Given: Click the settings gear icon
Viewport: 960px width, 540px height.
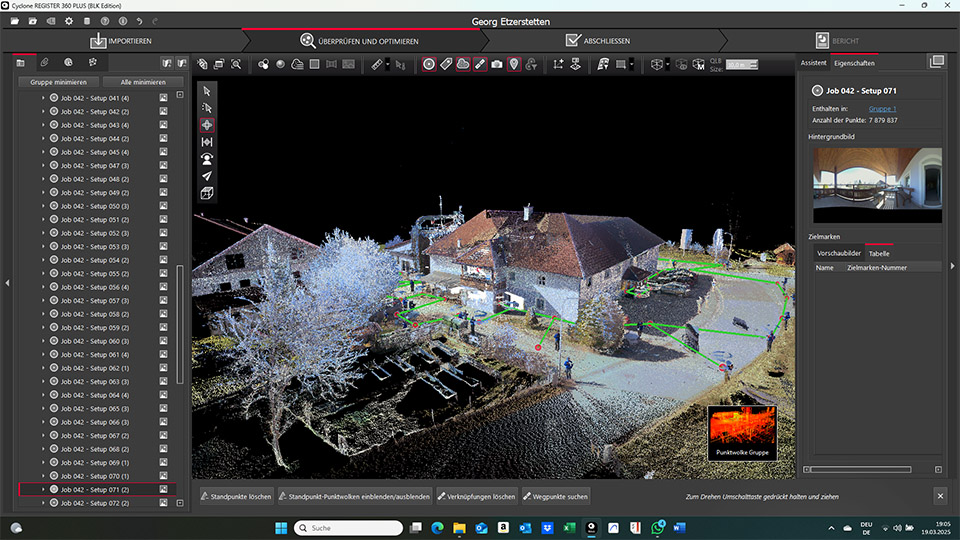Looking at the screenshot, I should (69, 21).
